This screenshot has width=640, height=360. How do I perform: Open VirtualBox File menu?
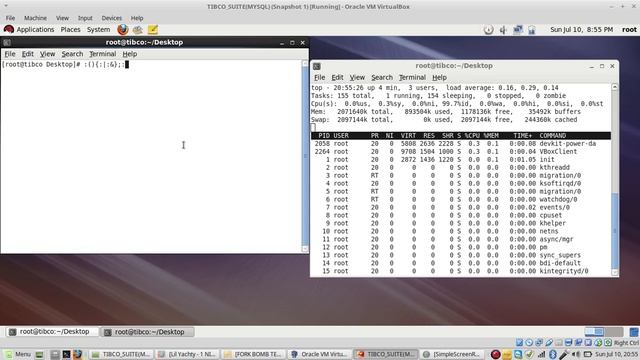(x=10, y=18)
